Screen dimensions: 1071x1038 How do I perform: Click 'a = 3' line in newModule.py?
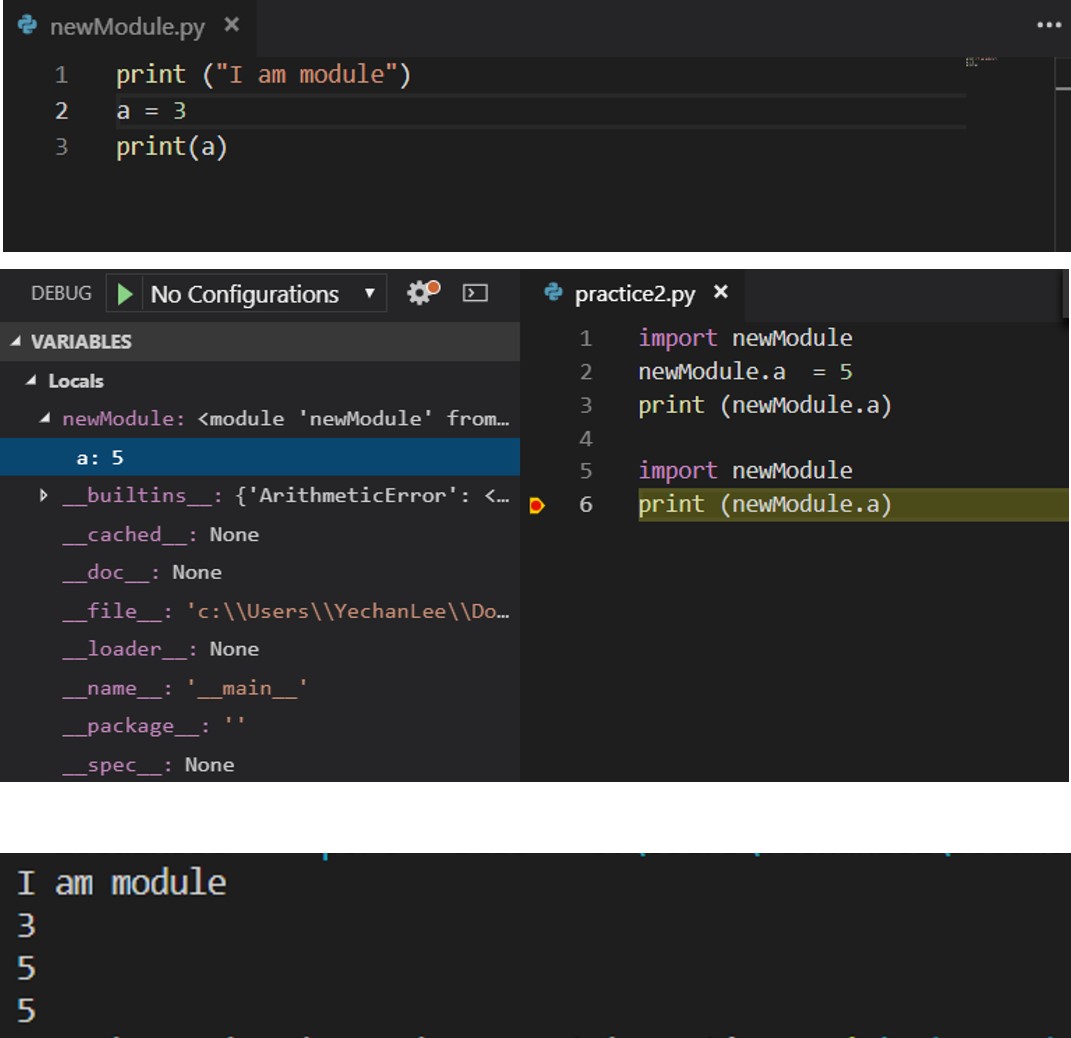(151, 111)
